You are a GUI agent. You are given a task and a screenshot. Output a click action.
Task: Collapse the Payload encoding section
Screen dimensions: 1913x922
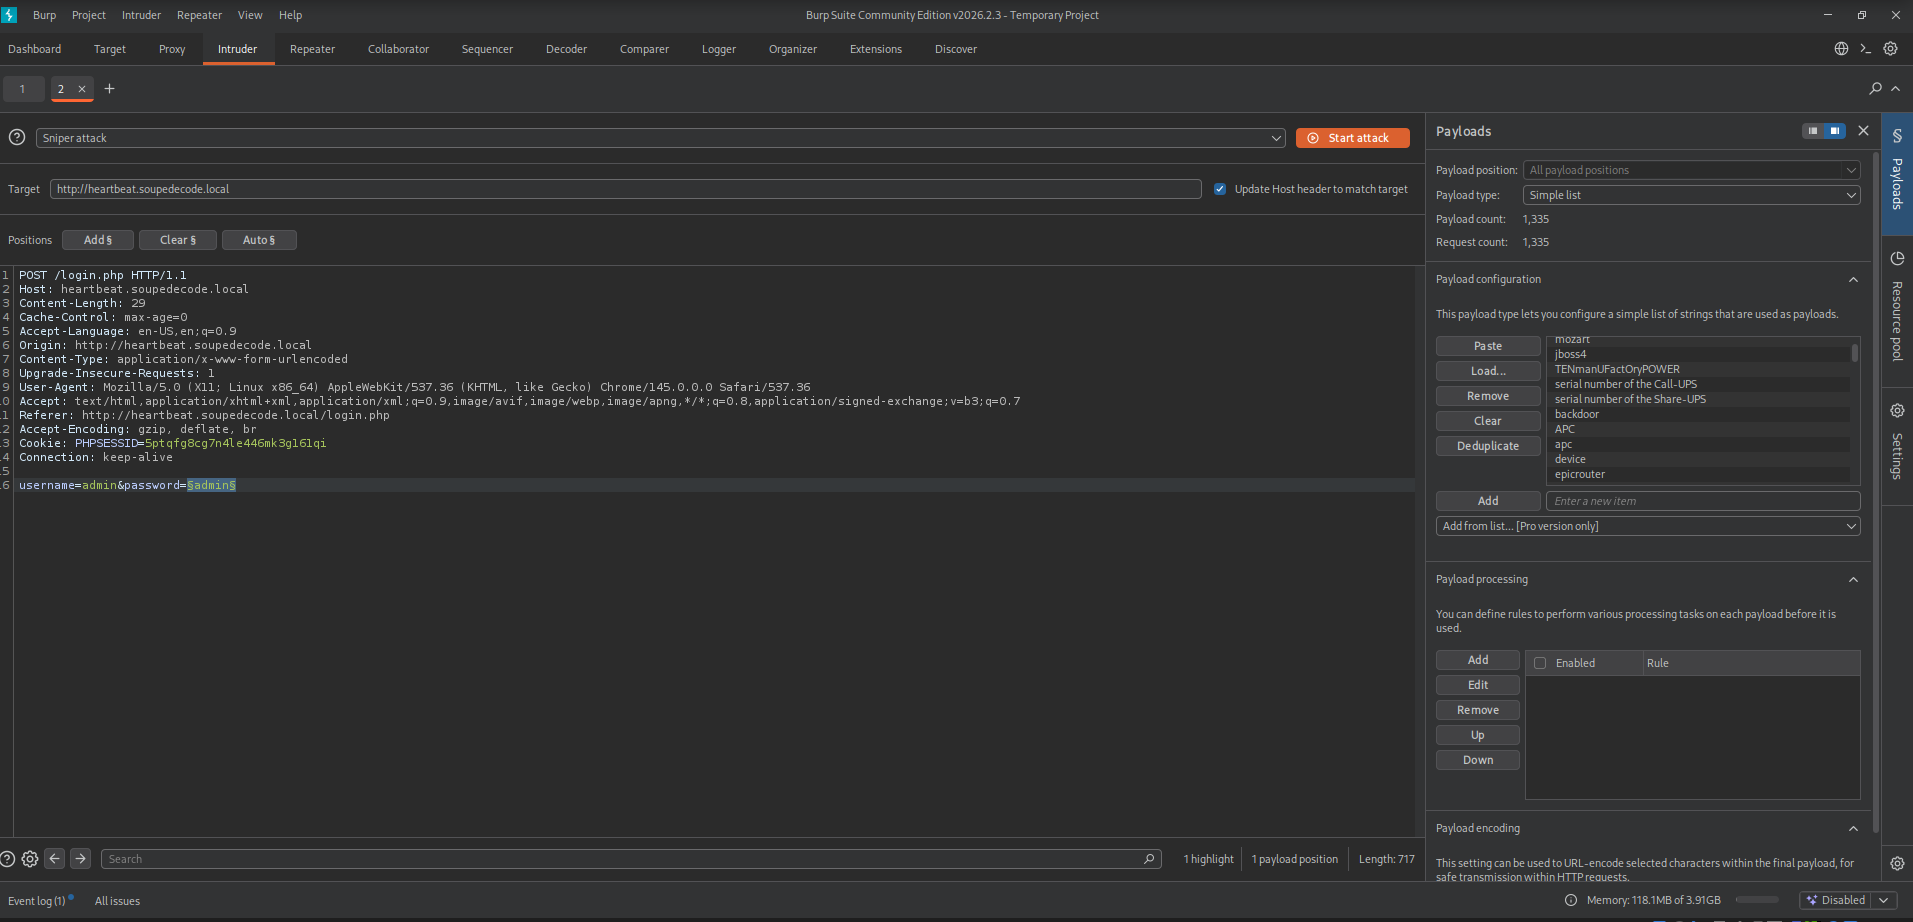tap(1853, 829)
